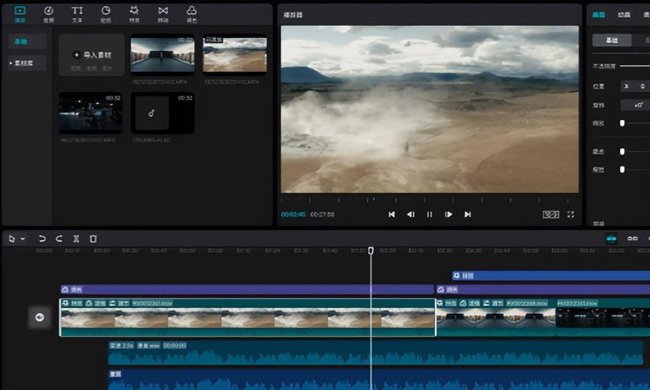650x390 pixels.
Task: Open the aspect ratio button in the player
Action: 551,214
